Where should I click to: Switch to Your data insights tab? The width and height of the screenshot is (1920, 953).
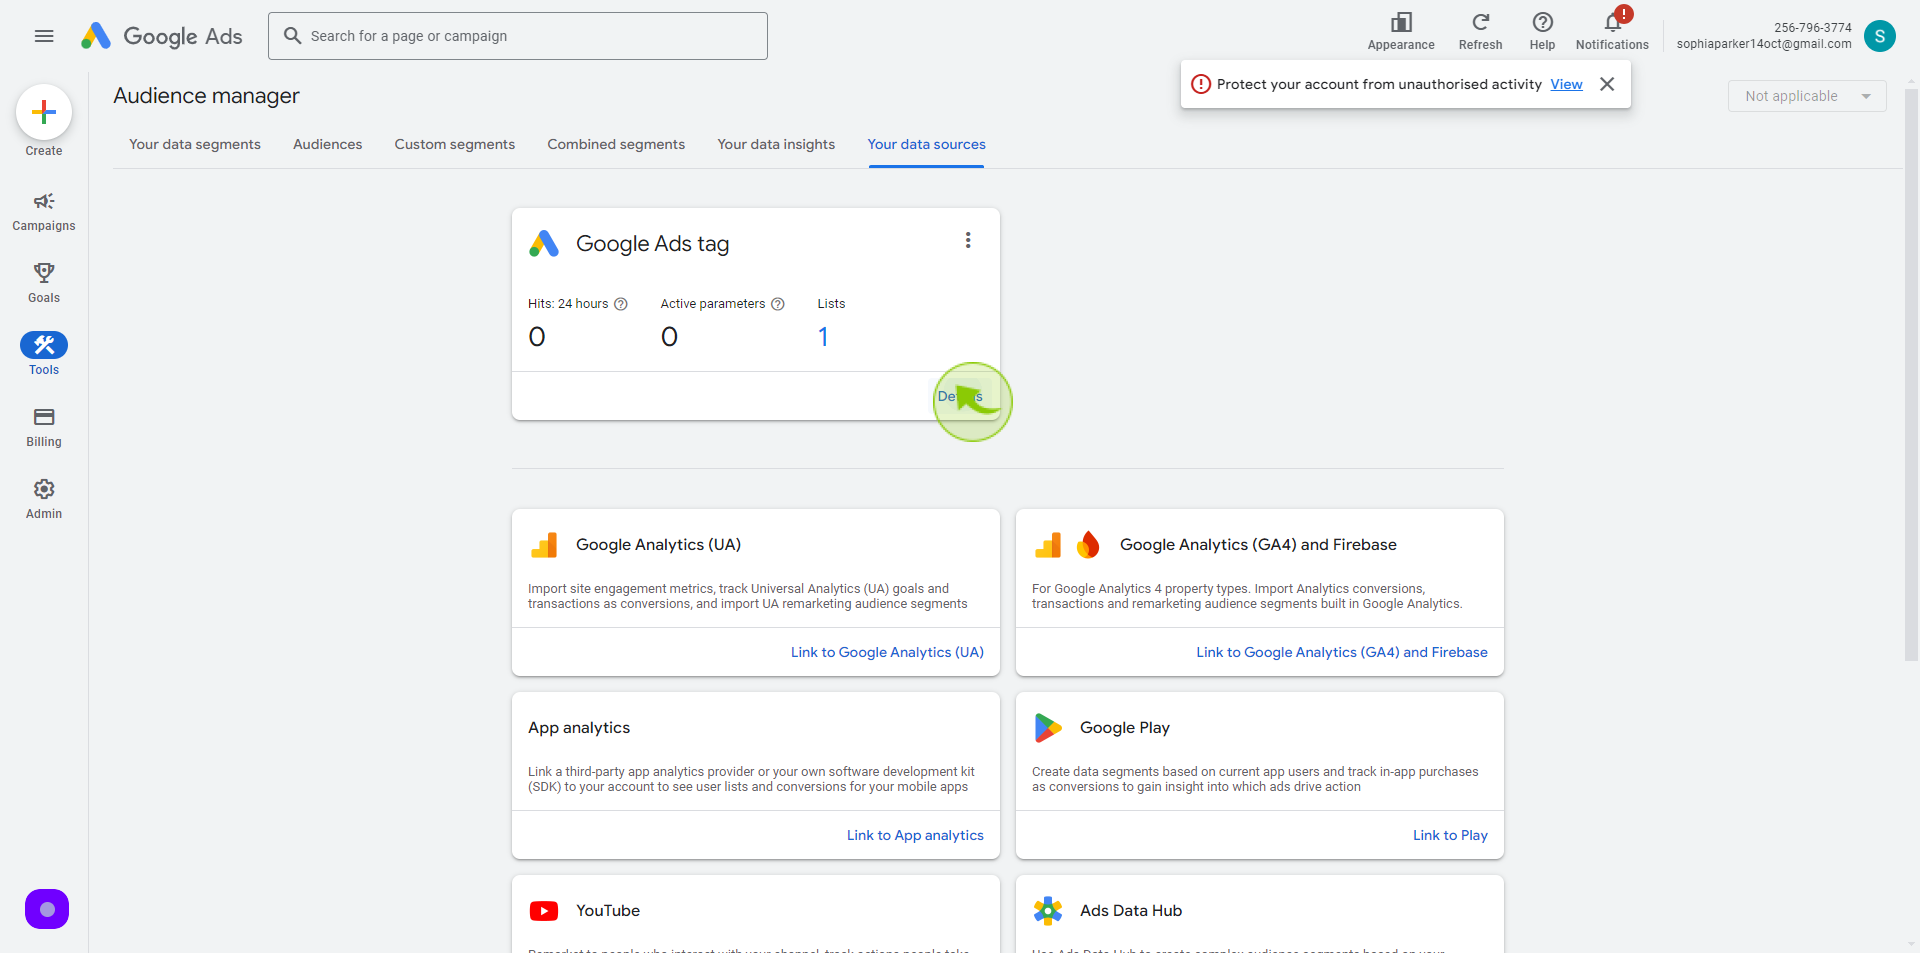click(x=776, y=144)
